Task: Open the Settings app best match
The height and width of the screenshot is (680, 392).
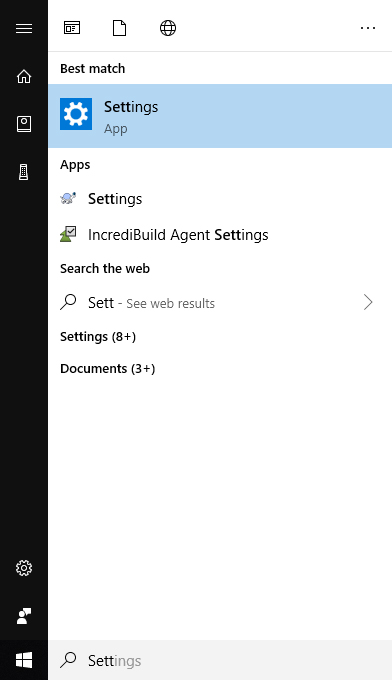Action: (220, 116)
